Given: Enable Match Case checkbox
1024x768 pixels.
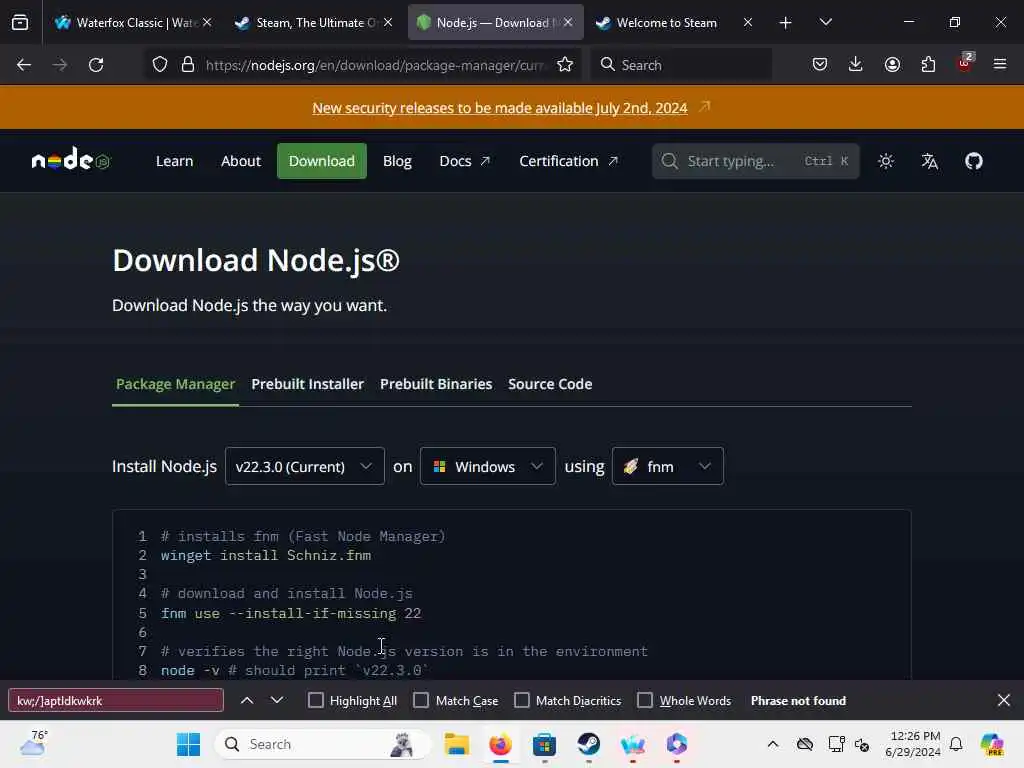Looking at the screenshot, I should click(421, 701).
